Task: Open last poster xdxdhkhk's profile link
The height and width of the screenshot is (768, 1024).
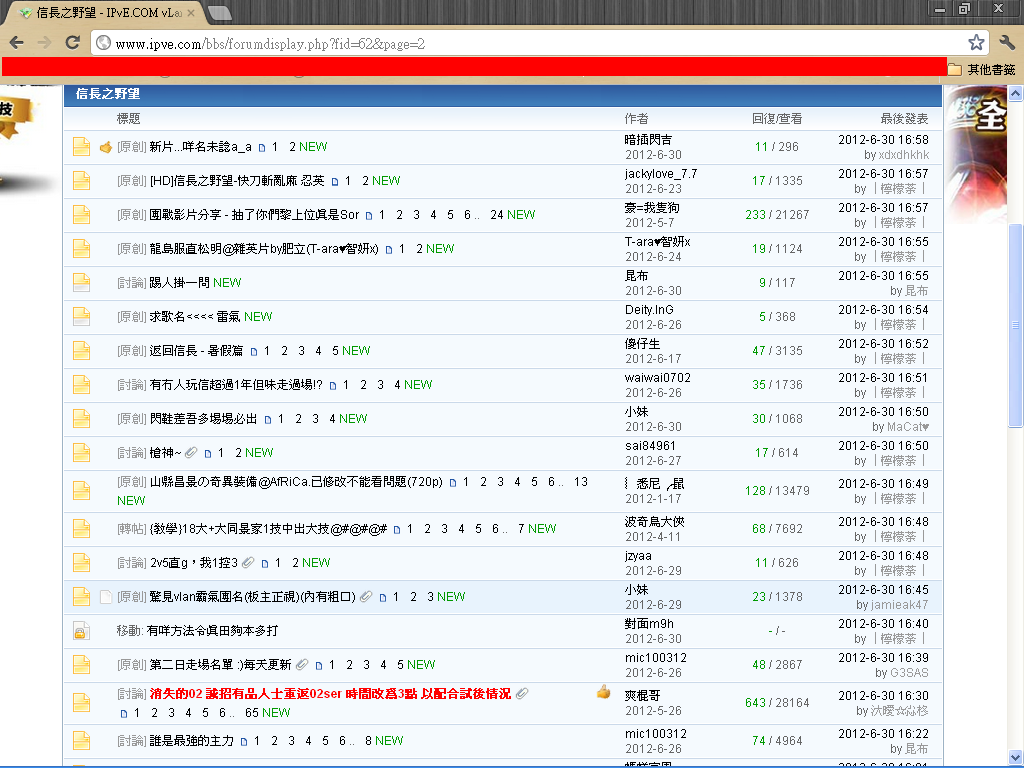Action: (903, 155)
